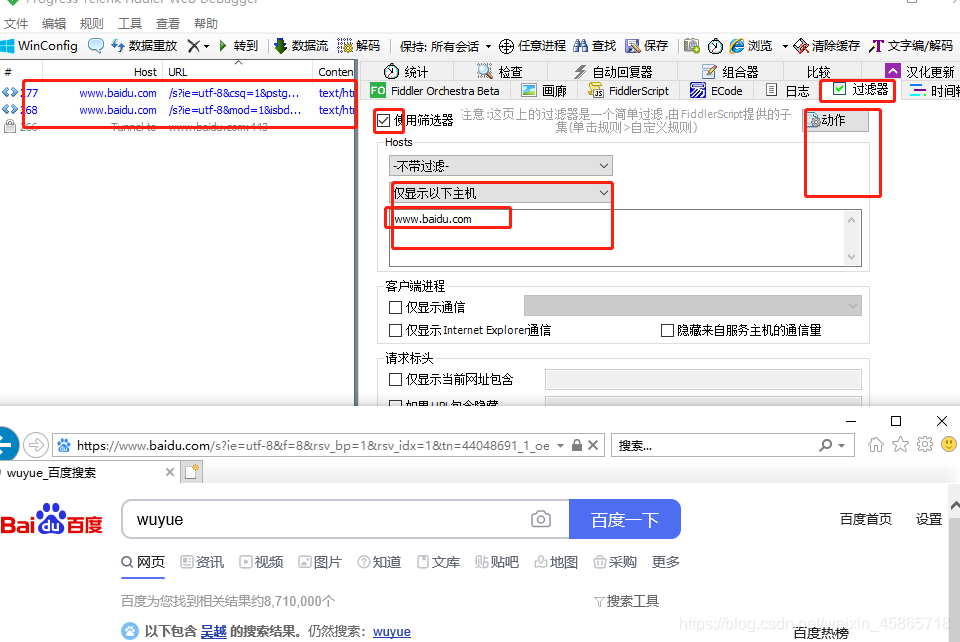The width and height of the screenshot is (960, 642).
Task: Click 百度一下 search button
Action: (624, 519)
